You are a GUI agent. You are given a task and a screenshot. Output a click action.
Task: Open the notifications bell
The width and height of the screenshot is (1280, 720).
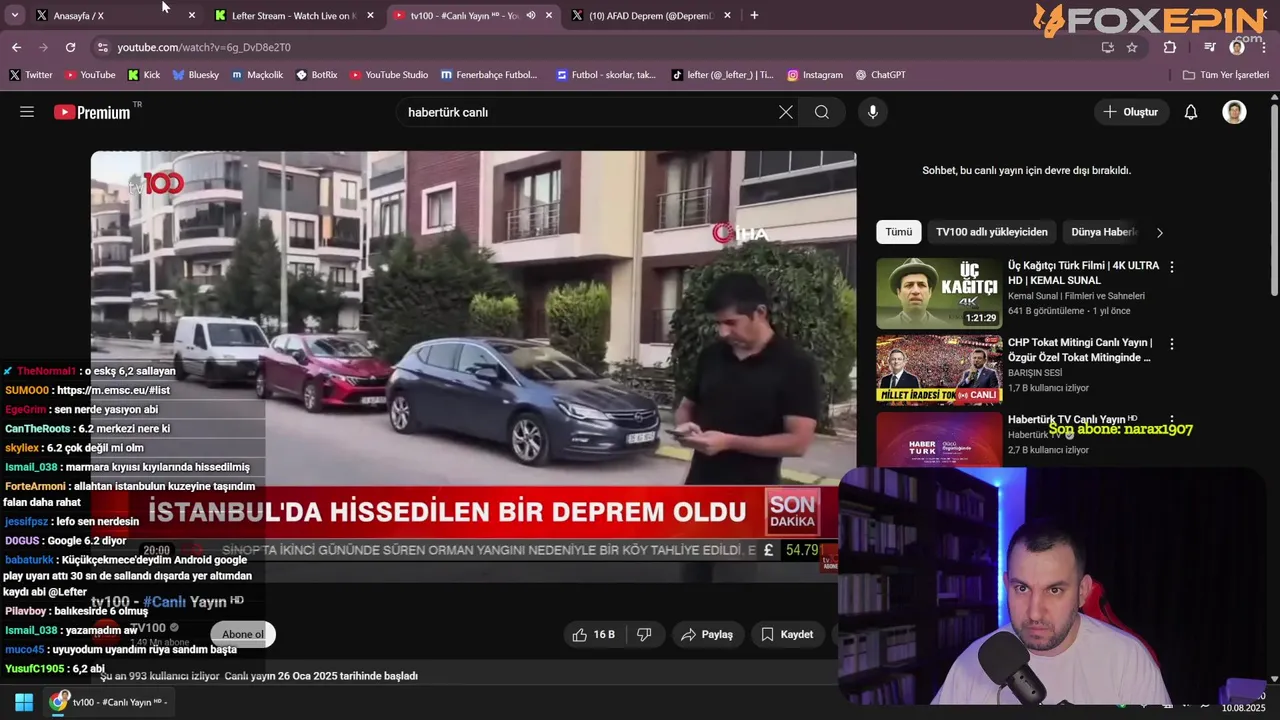tap(1191, 112)
